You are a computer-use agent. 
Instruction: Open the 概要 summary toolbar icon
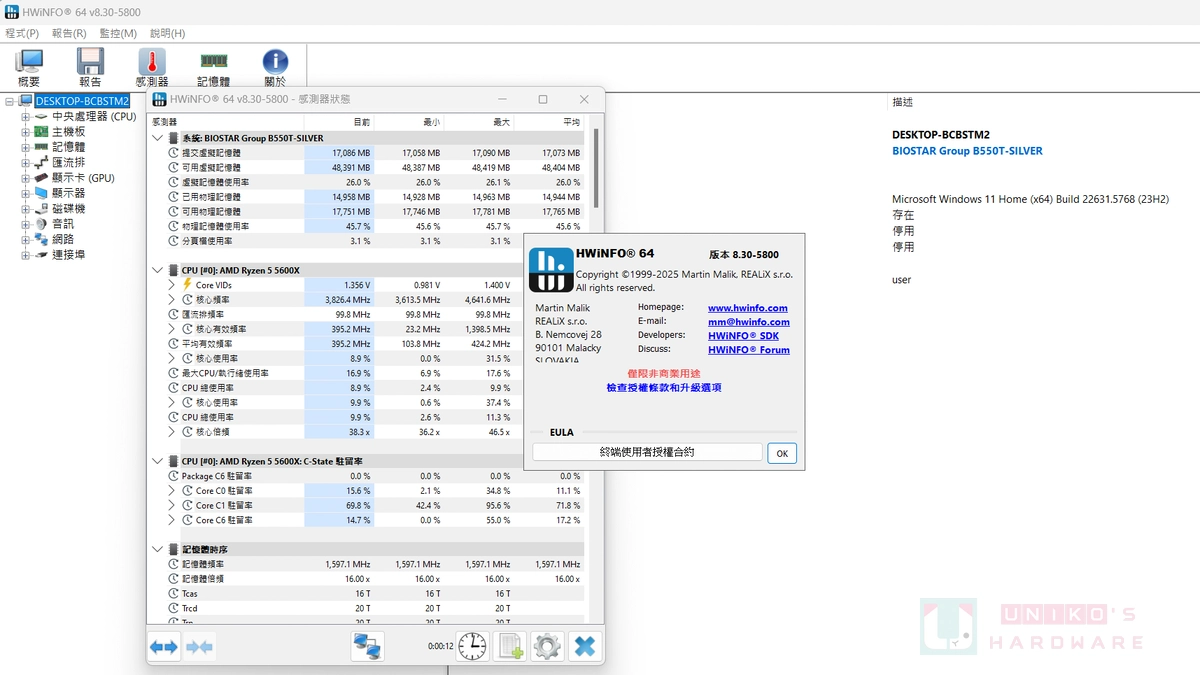click(29, 62)
